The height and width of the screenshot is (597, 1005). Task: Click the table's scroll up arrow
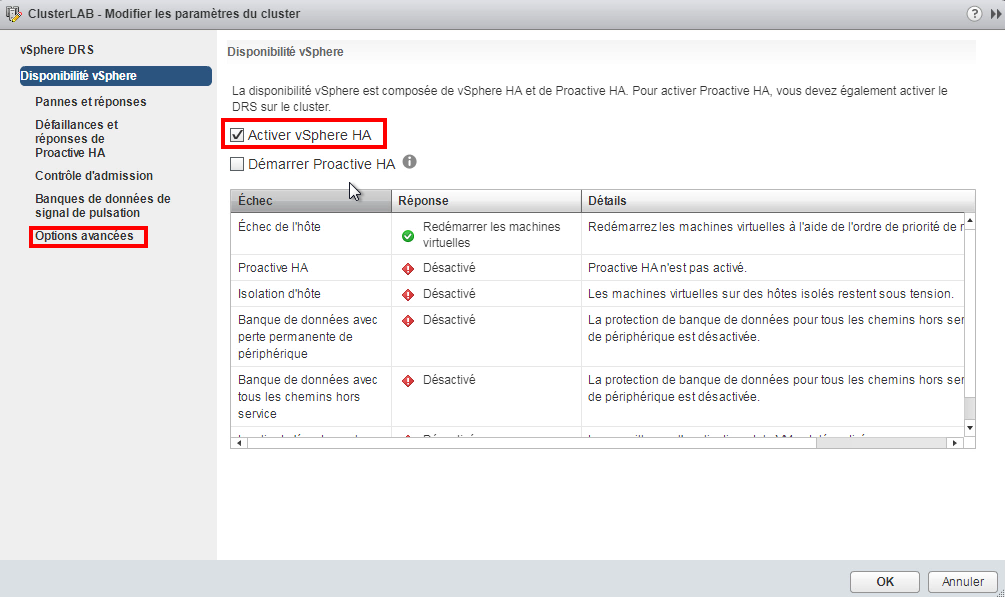(970, 221)
